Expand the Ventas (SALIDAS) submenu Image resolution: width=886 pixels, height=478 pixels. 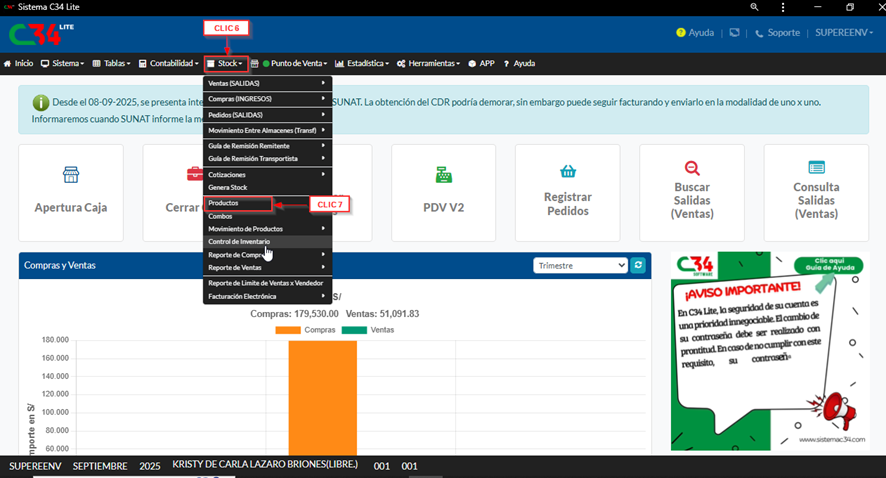(266, 84)
